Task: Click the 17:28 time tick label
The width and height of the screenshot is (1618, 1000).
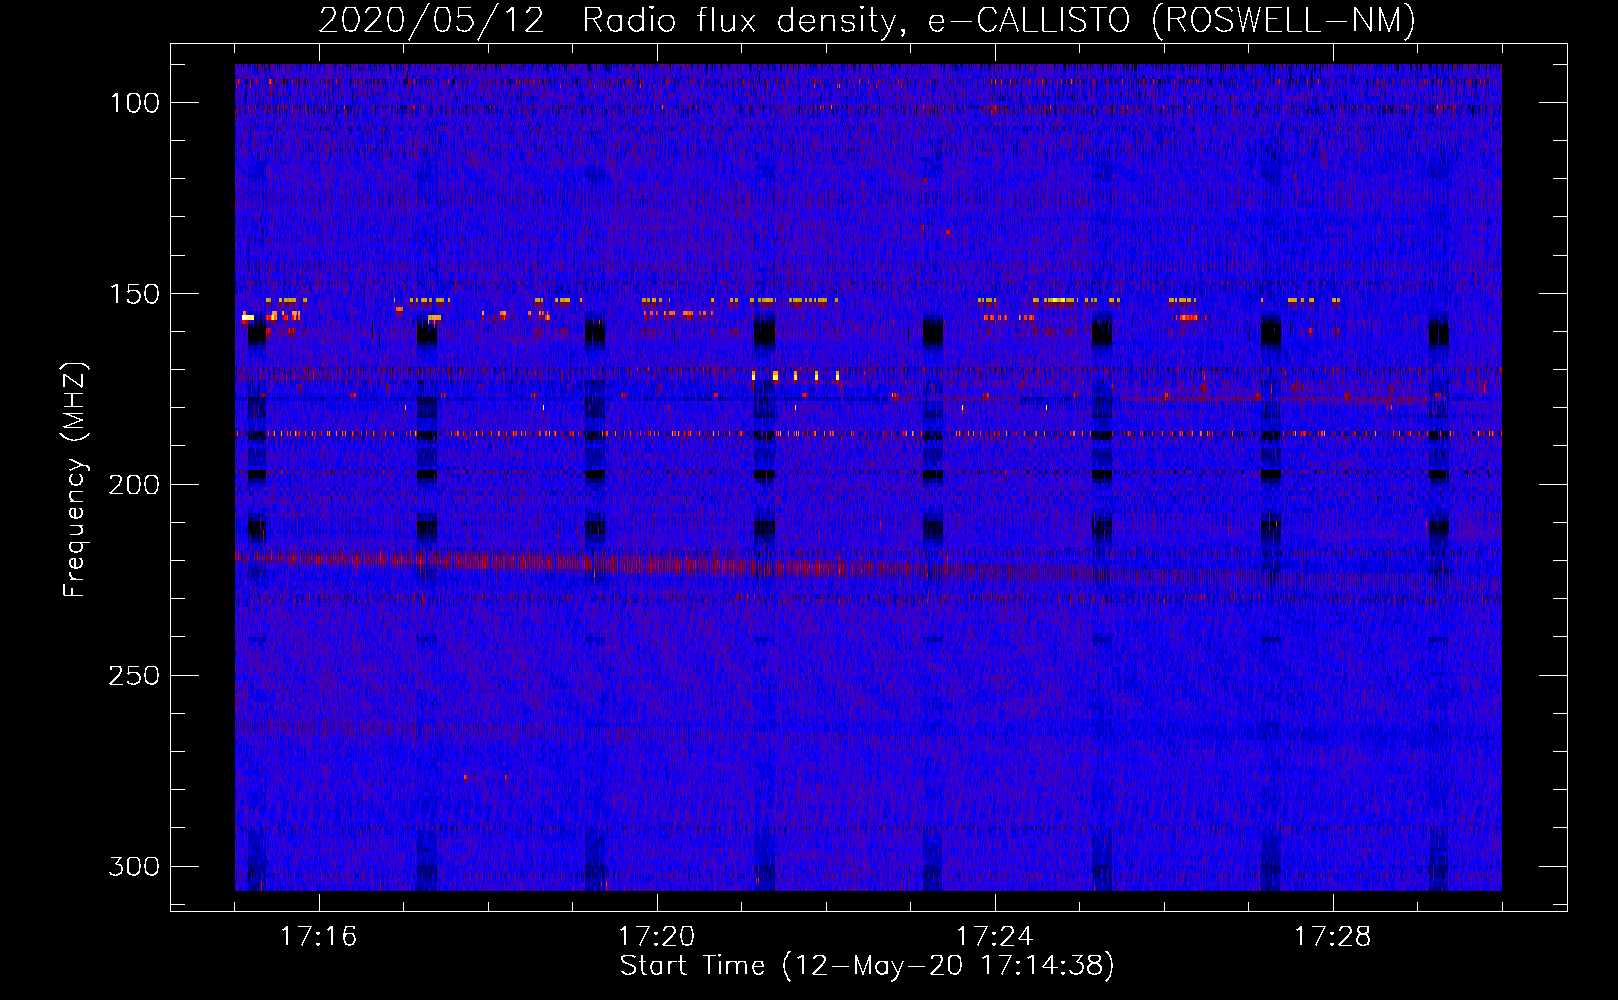Action: click(x=1332, y=936)
